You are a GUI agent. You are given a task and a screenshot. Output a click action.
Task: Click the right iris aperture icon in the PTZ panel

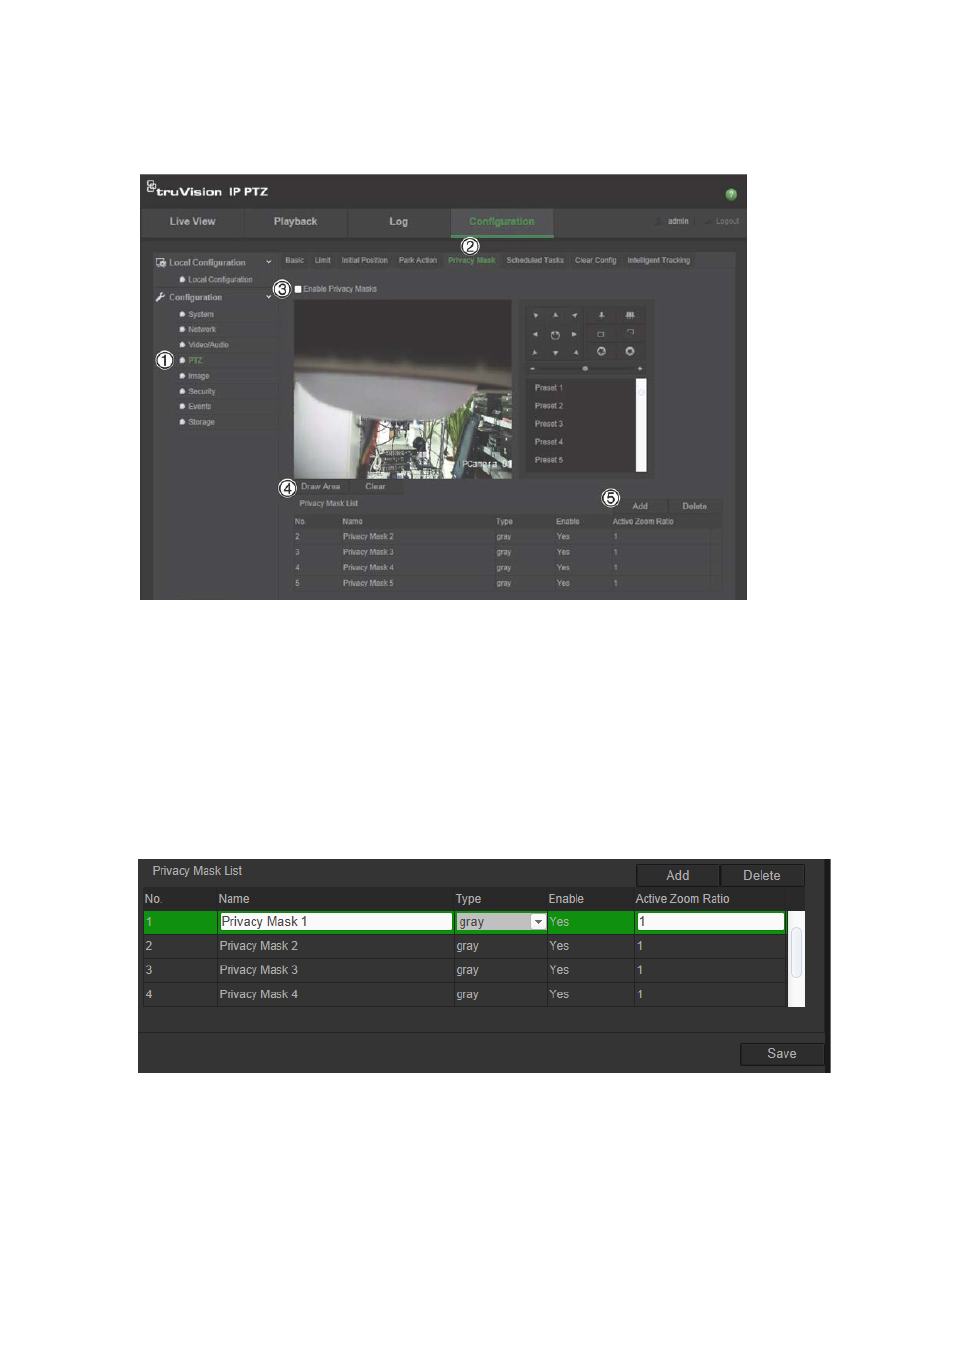630,351
